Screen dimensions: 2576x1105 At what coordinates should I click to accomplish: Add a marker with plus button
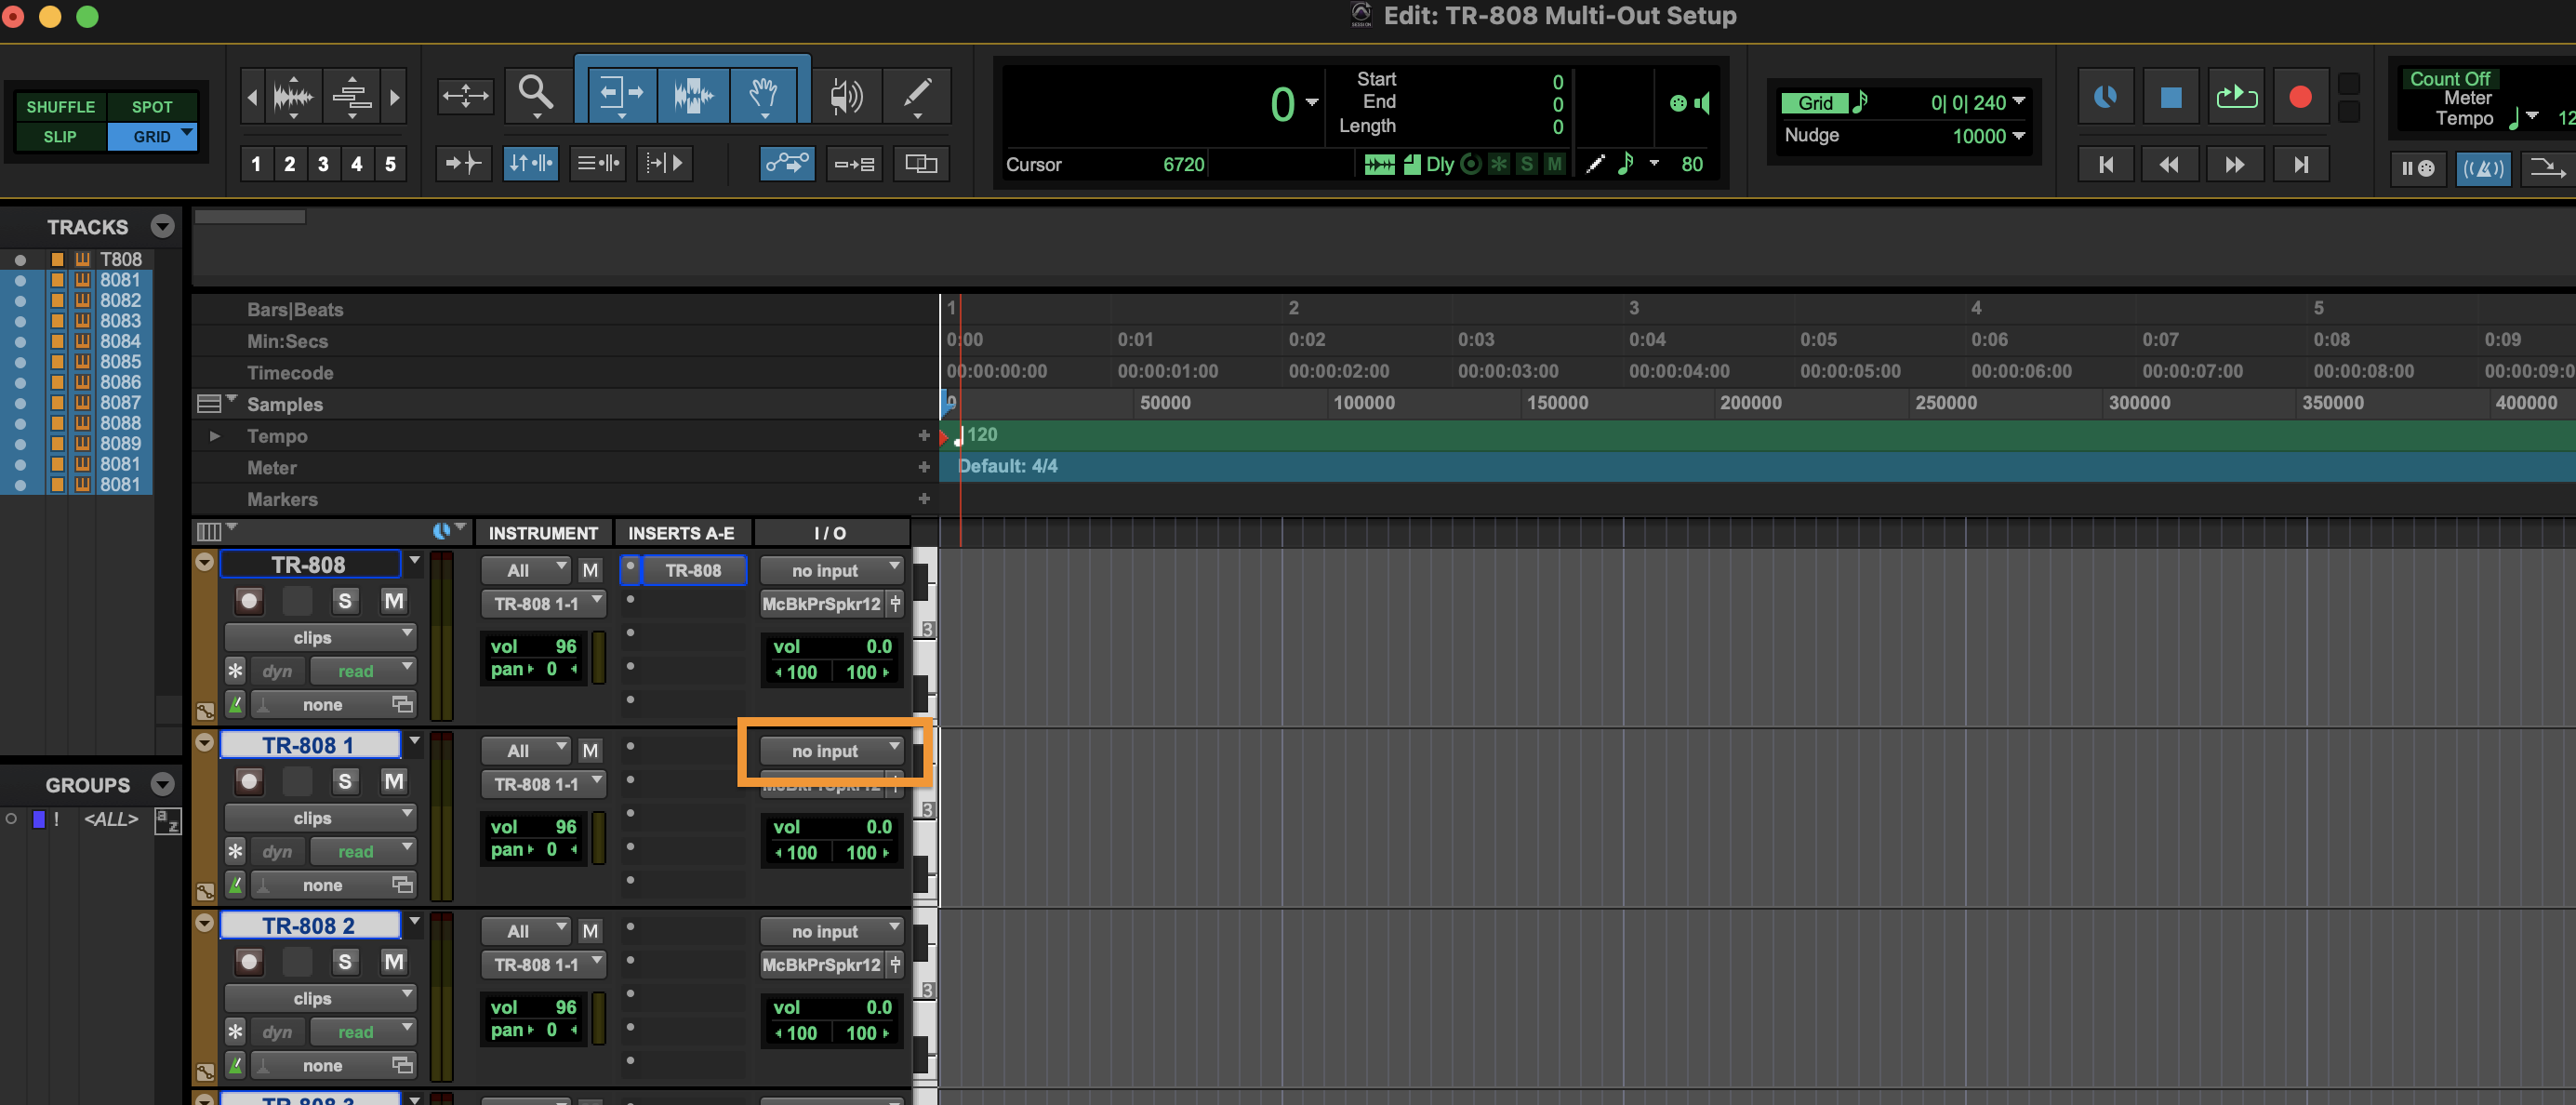coord(923,498)
